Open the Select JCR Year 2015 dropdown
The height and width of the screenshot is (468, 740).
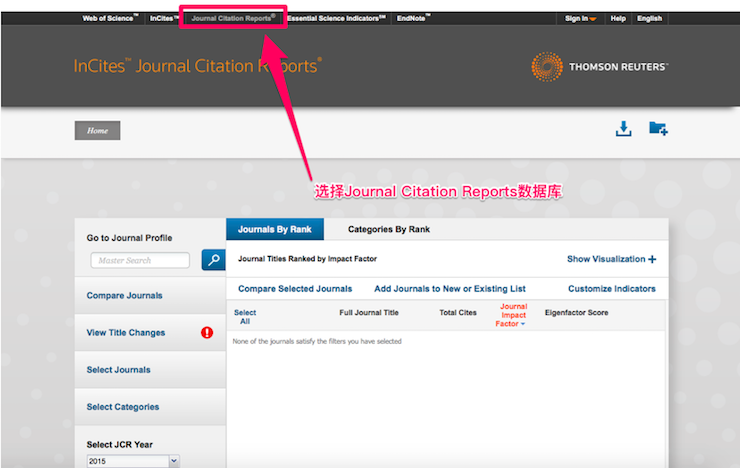tap(133, 461)
